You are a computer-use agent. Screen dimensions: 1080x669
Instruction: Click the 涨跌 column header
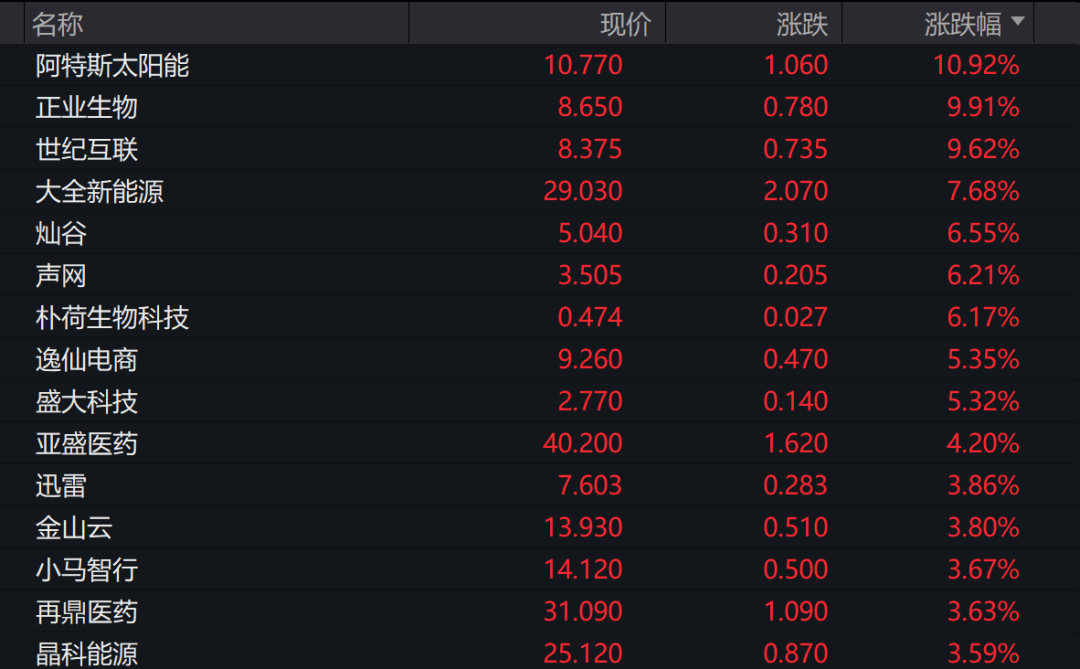coord(802,23)
